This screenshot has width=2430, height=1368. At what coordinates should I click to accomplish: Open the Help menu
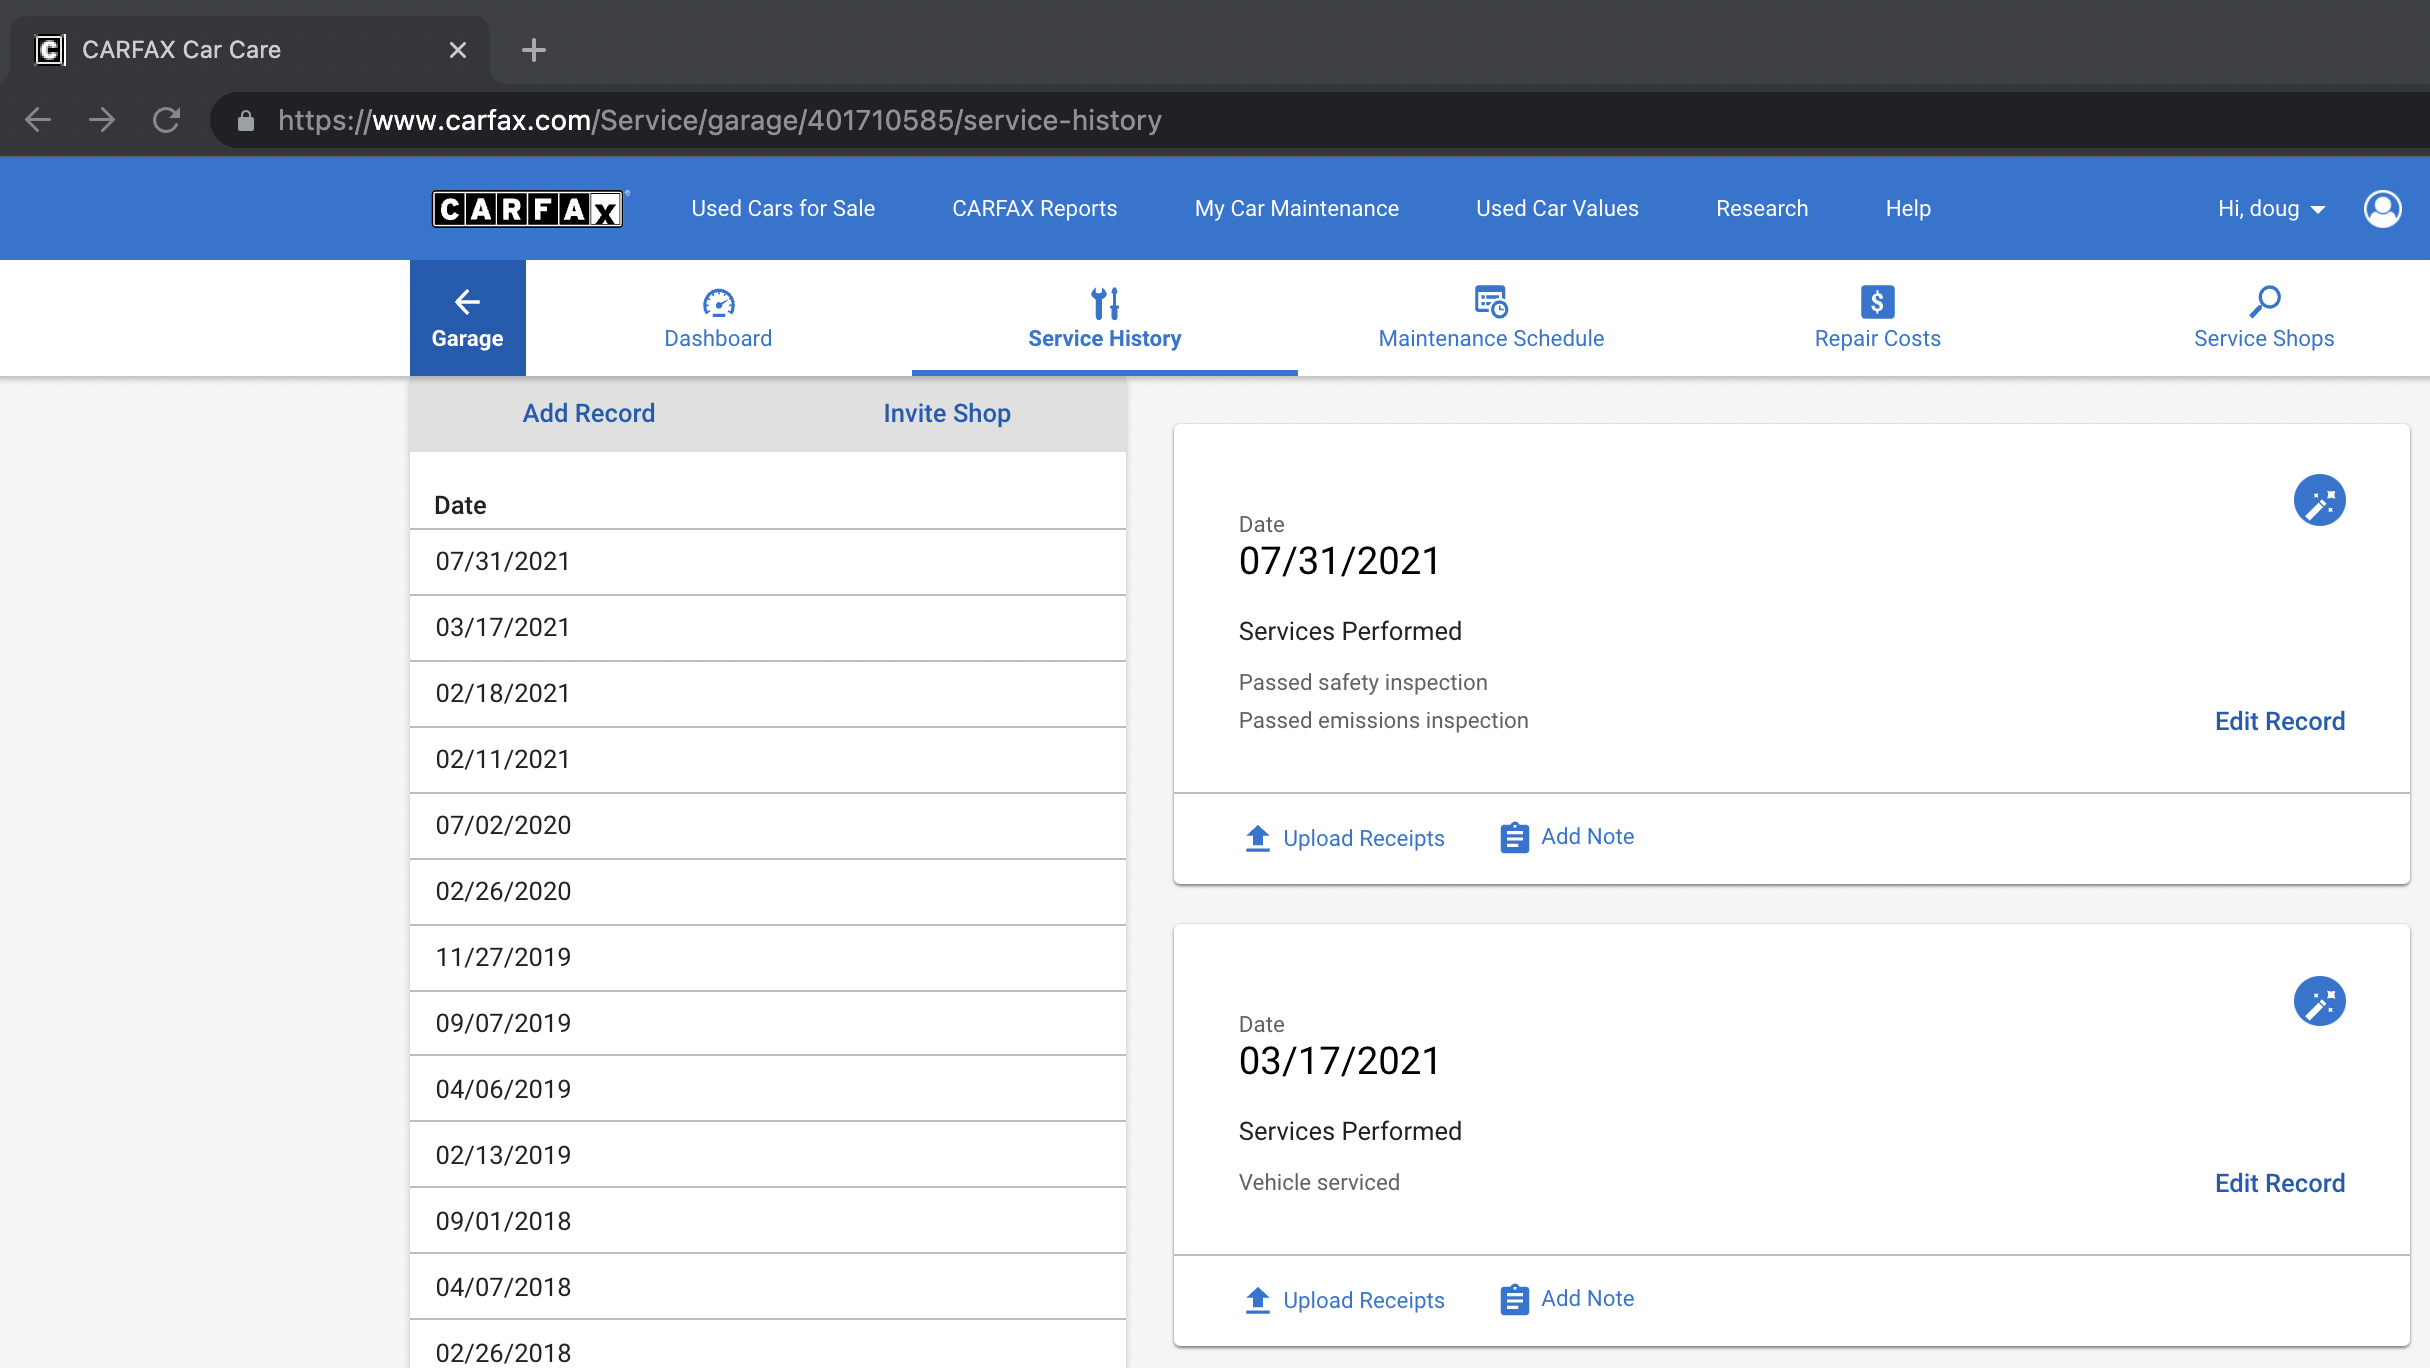coord(1908,208)
